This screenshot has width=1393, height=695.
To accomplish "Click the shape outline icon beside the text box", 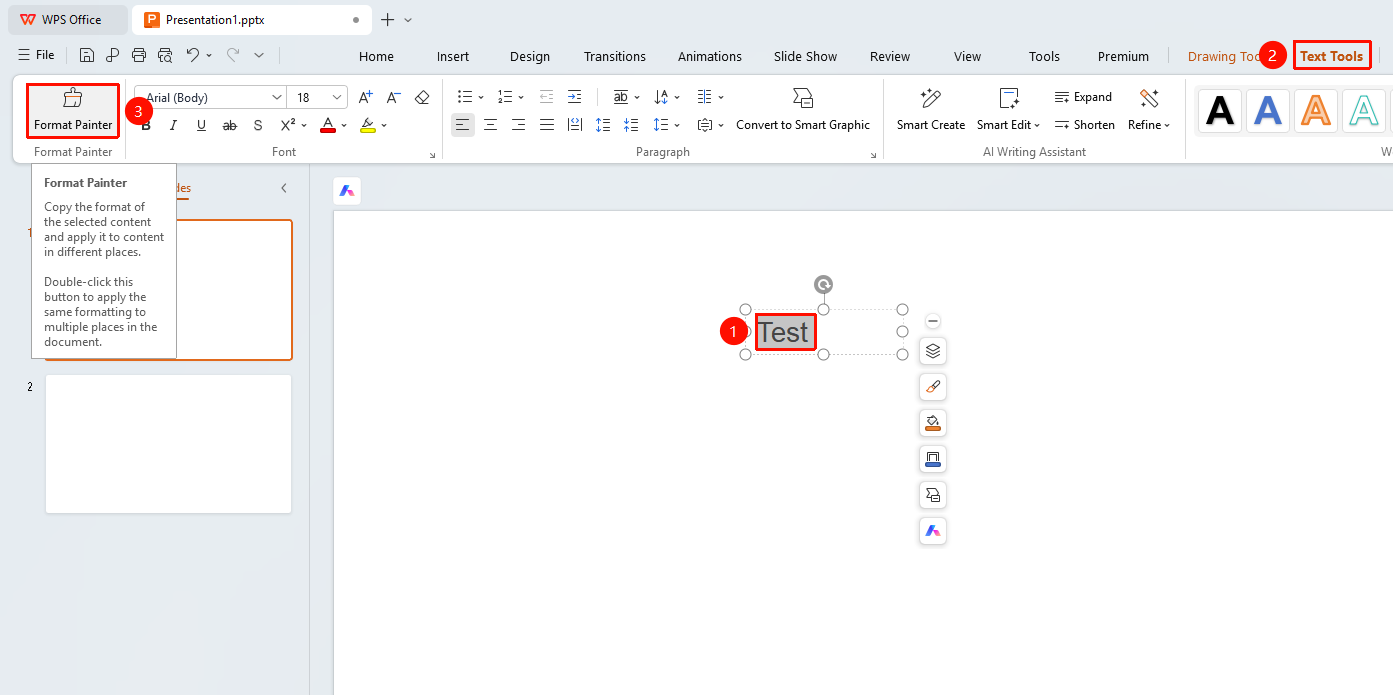I will 933,459.
